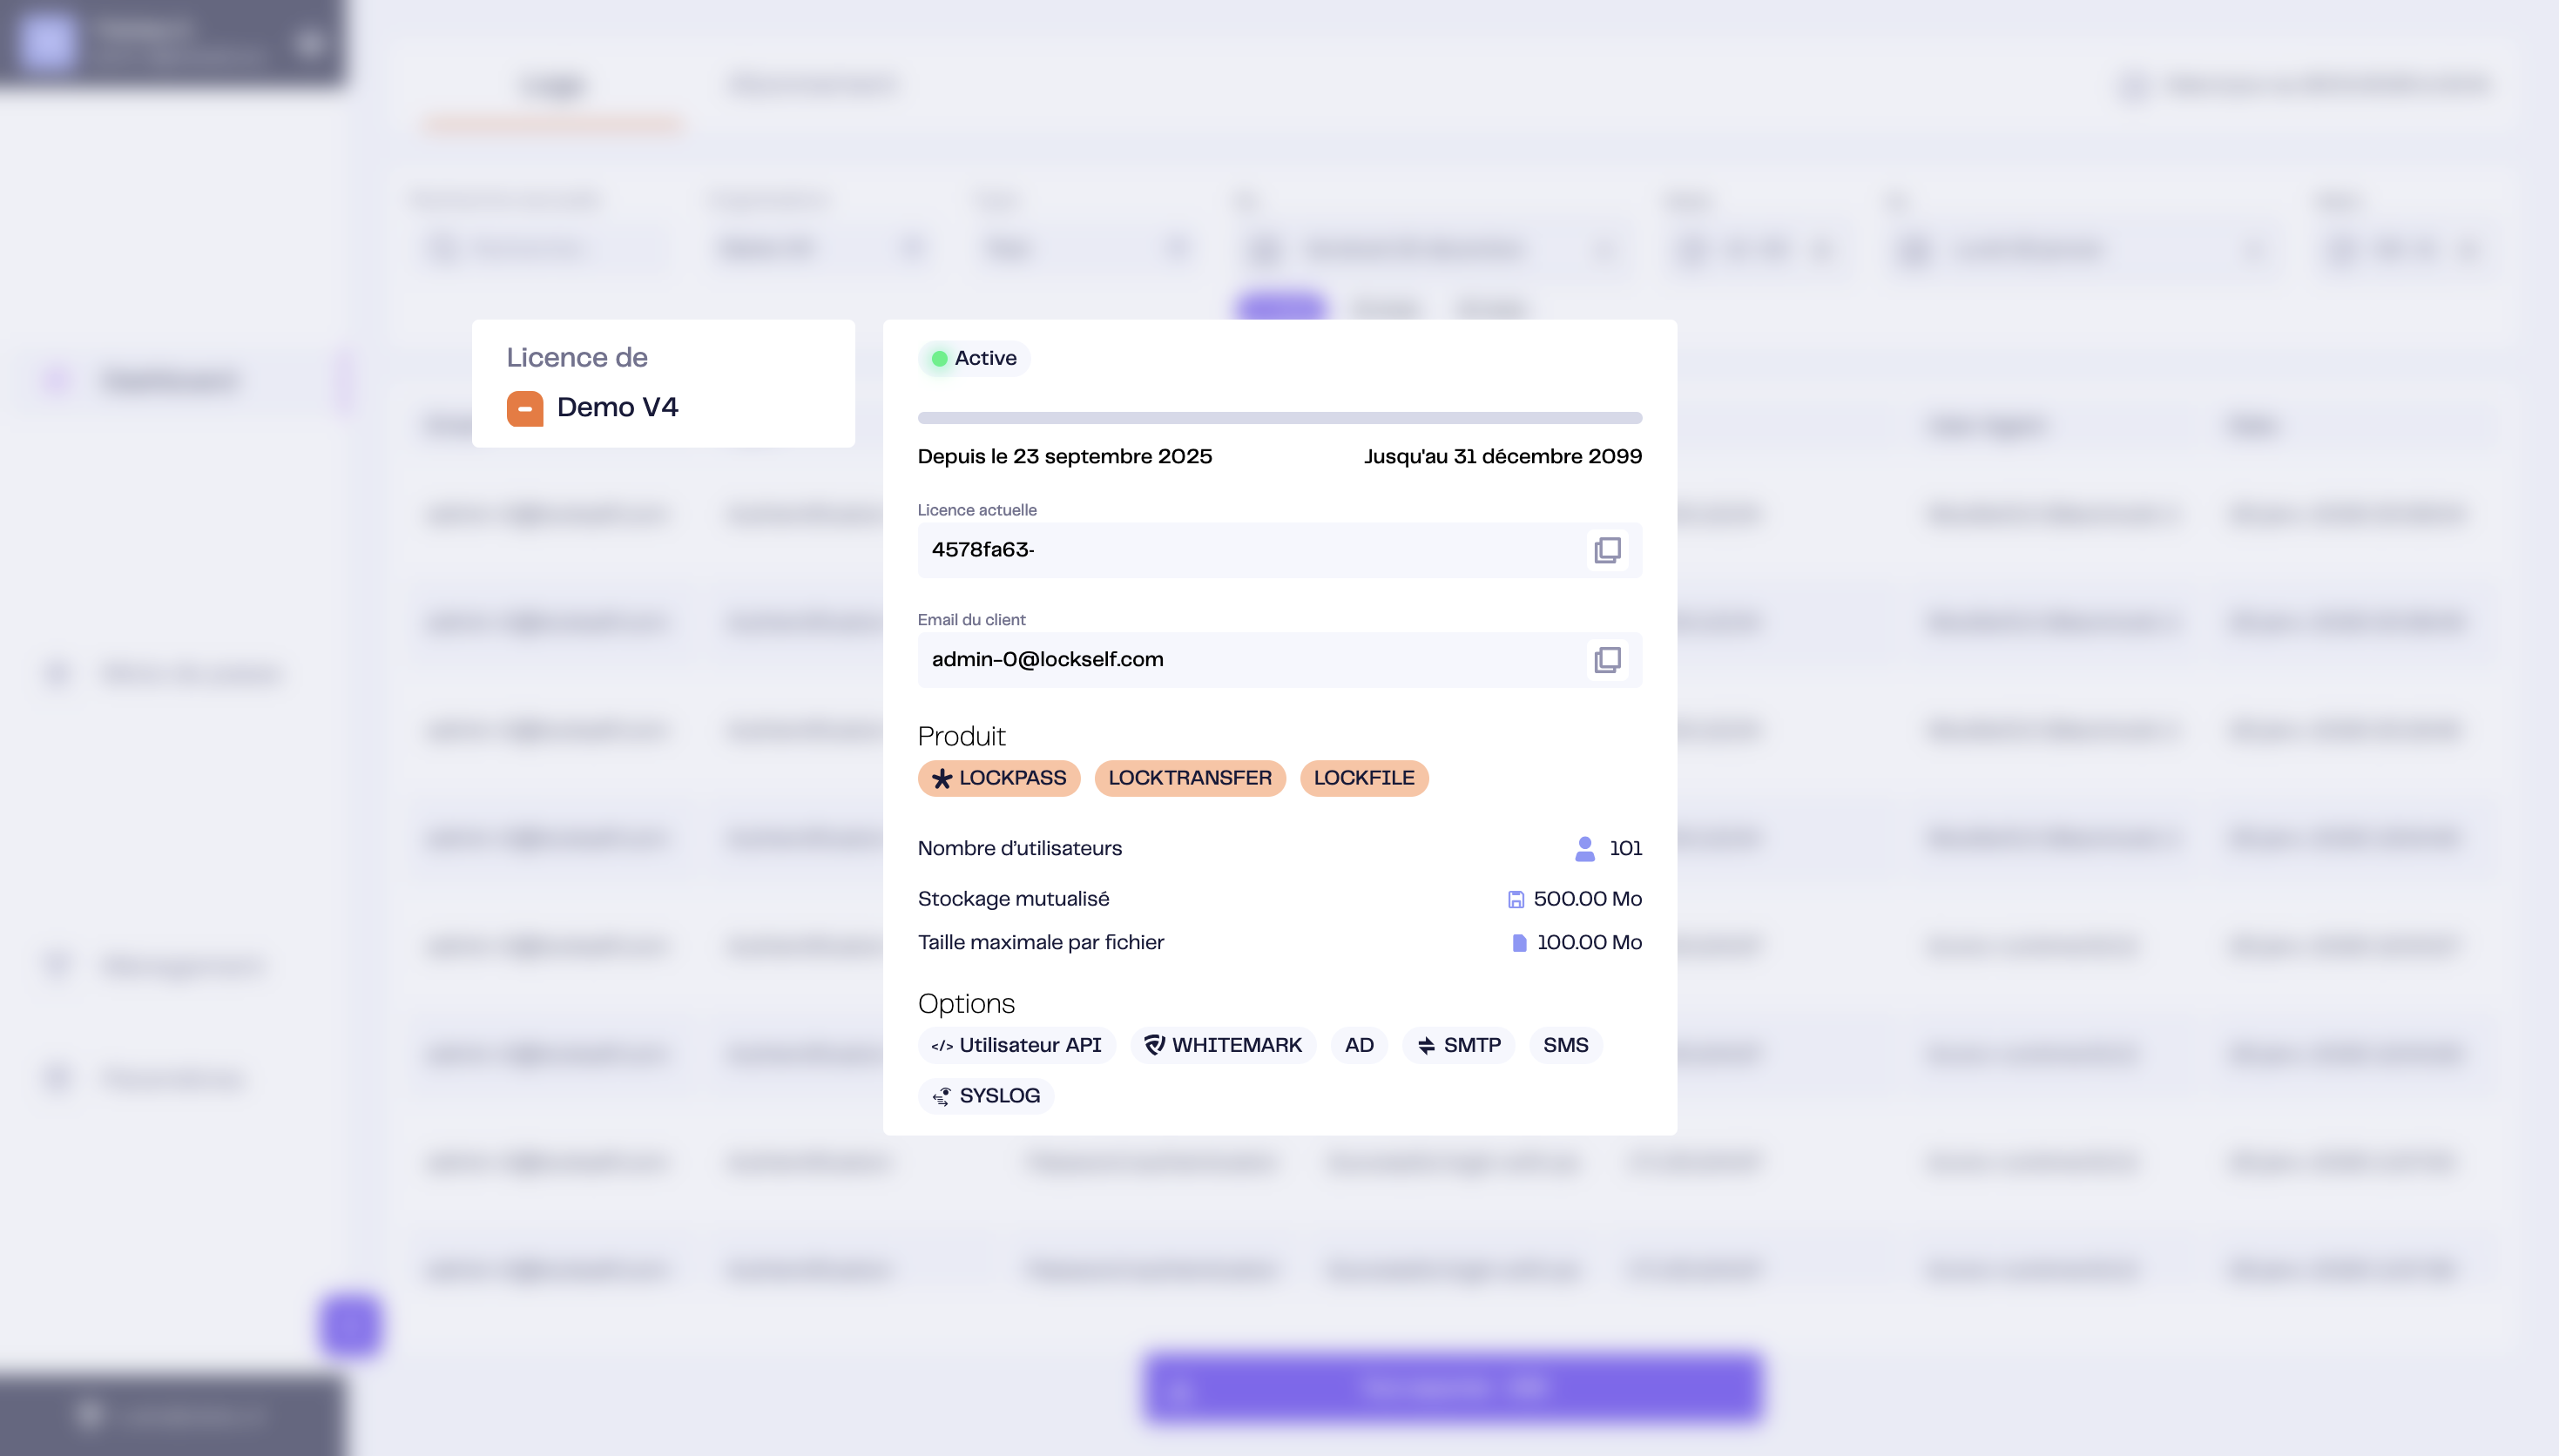The width and height of the screenshot is (2559, 1456).
Task: Click the storage disk icon beside 500.00 Mo
Action: tap(1516, 899)
